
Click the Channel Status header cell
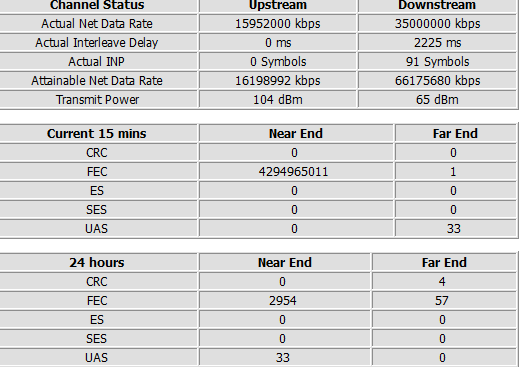pos(97,6)
